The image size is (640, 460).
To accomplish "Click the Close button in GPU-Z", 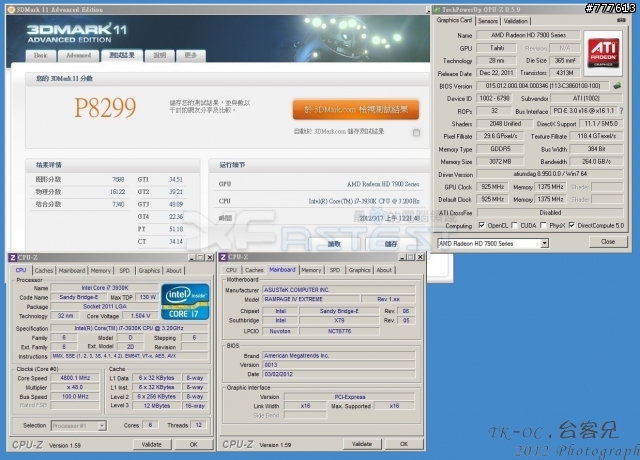I will pyautogui.click(x=608, y=242).
